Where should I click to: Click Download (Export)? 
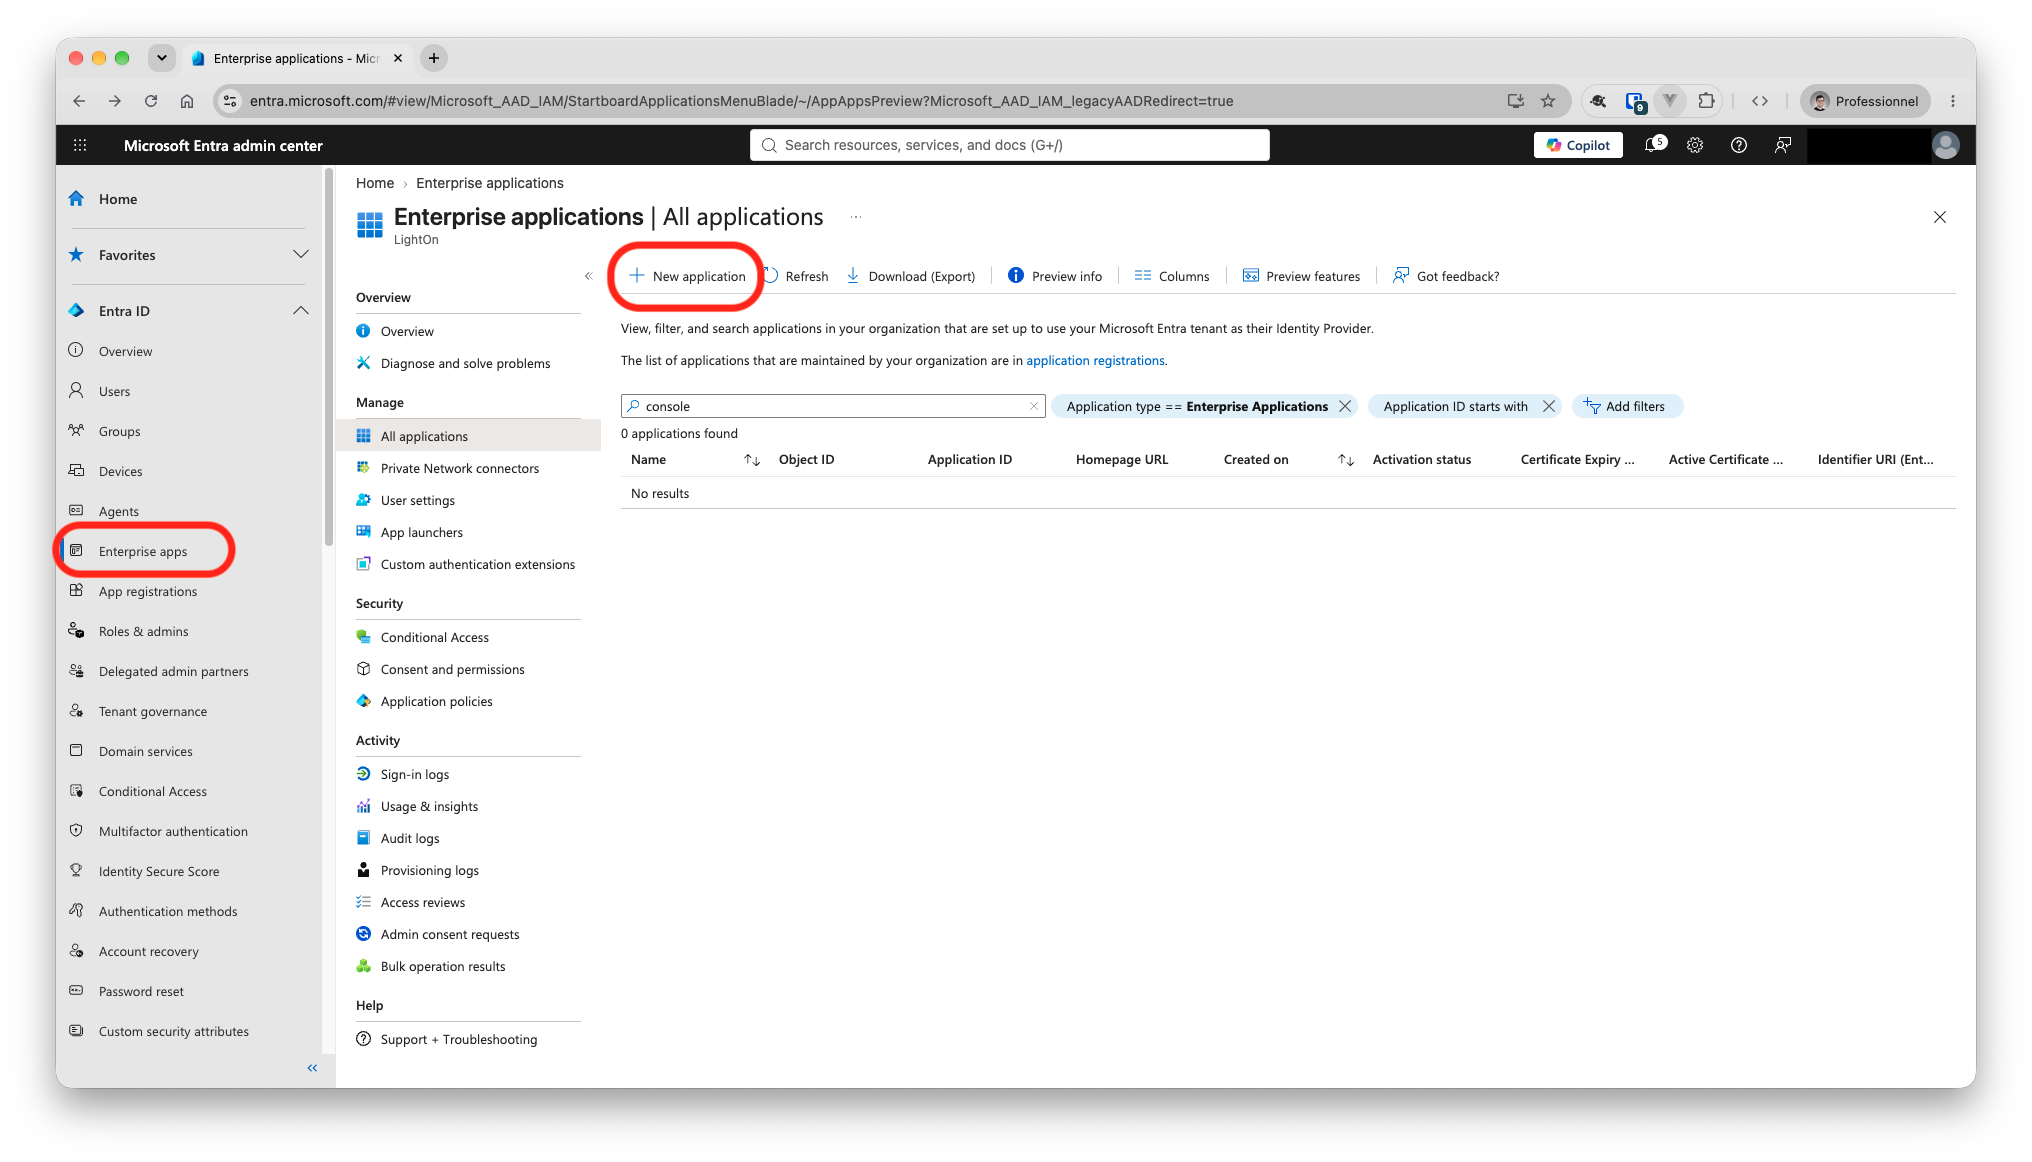coord(911,276)
